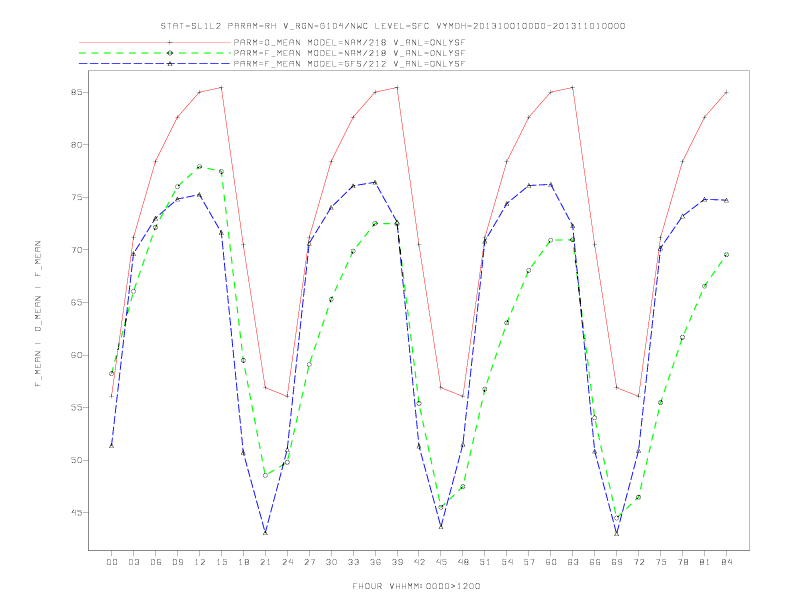792x612 pixels.
Task: Click green NAM circle data point at hour 84
Action: 727,255
